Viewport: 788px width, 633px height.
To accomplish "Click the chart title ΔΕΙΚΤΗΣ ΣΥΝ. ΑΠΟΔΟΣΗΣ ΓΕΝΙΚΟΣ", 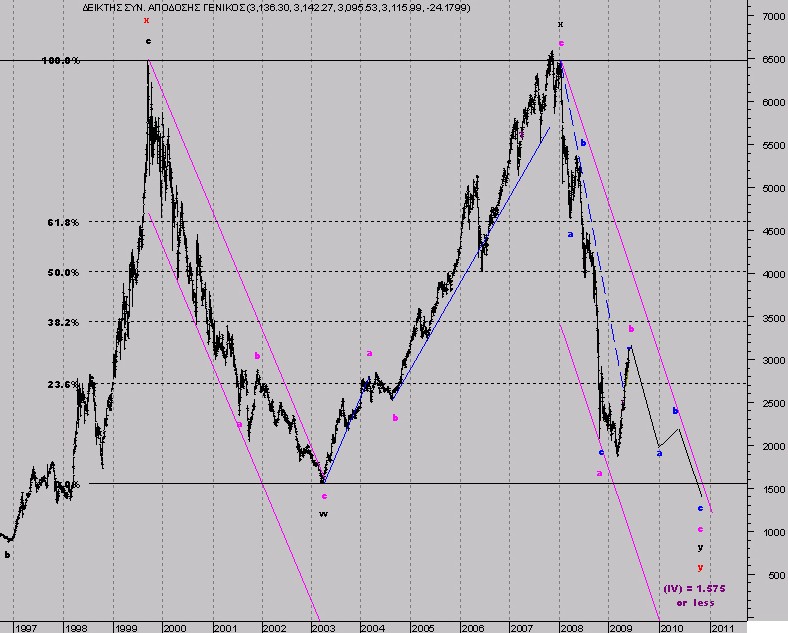I will (164, 8).
